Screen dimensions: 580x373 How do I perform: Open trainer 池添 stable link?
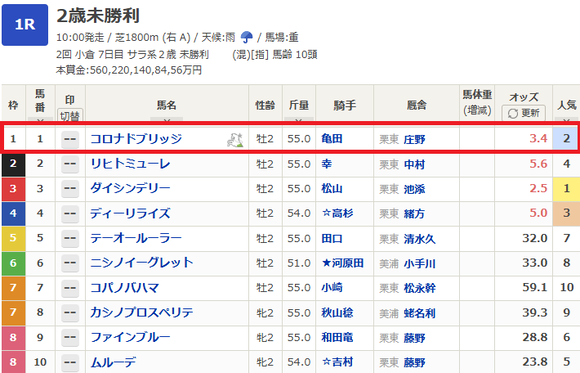click(414, 189)
